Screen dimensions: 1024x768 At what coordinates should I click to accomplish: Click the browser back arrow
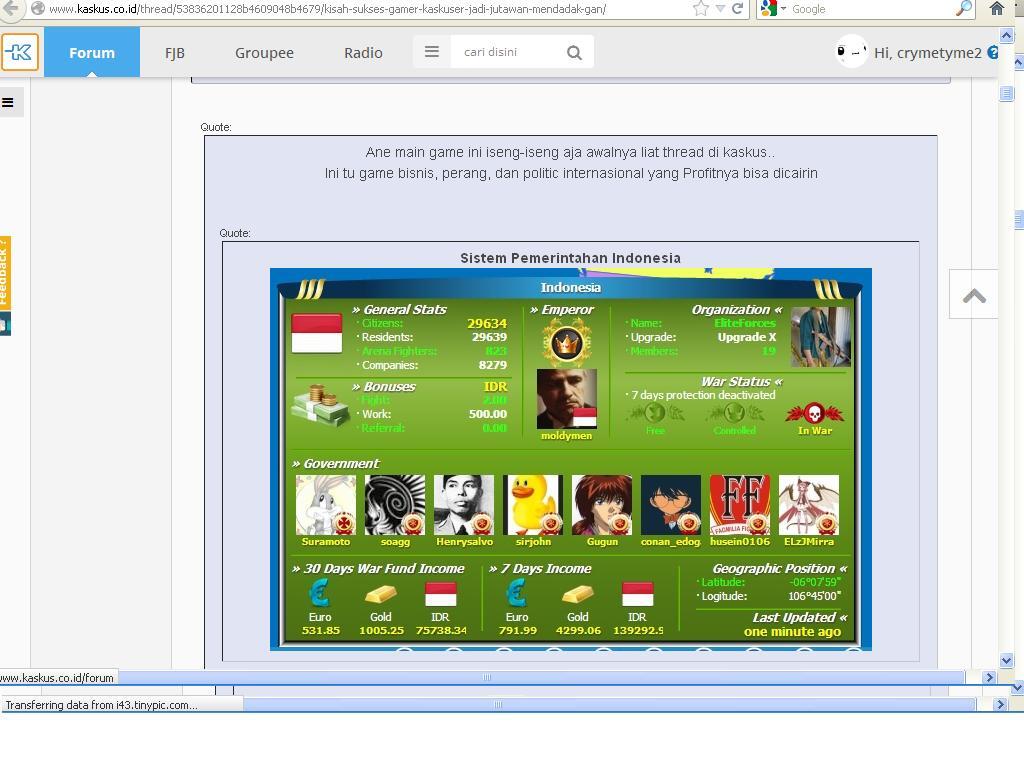click(10, 8)
